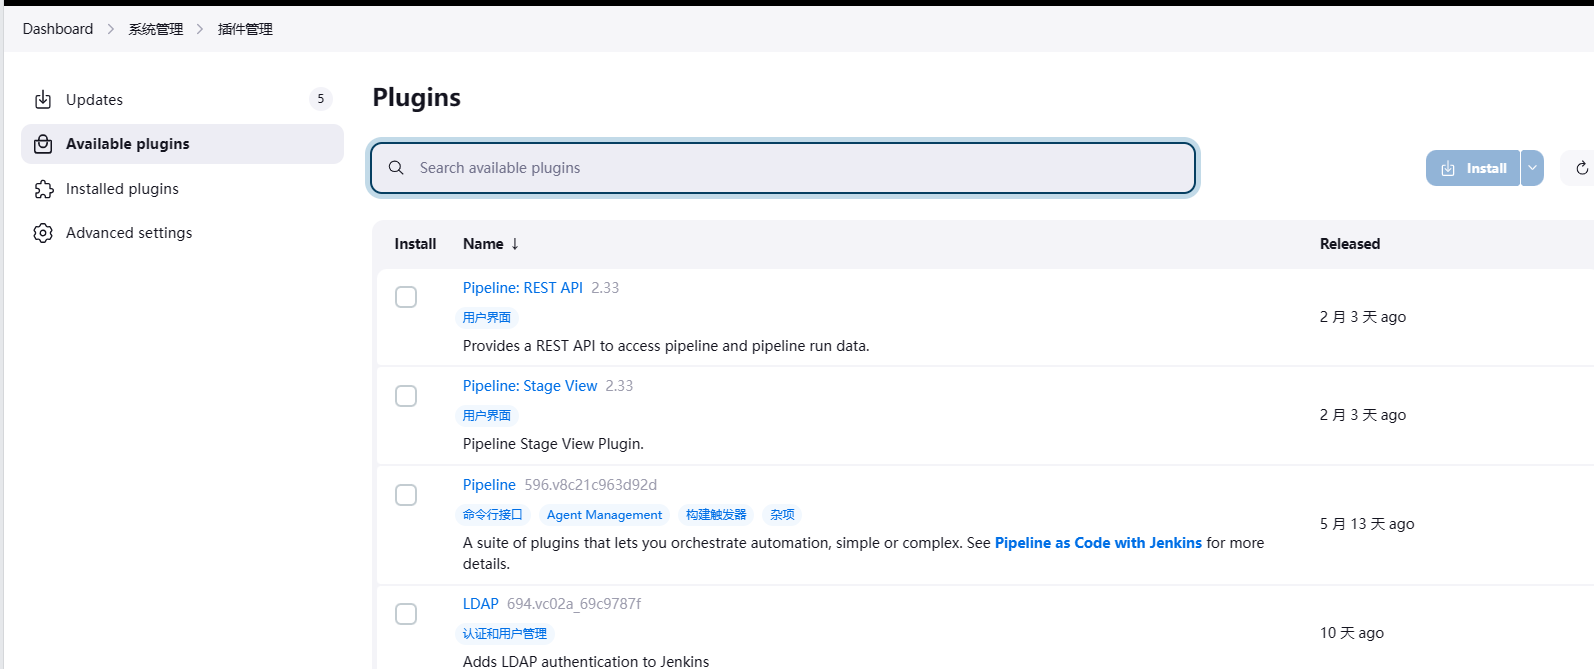This screenshot has height=669, width=1594.
Task: Click the Available plugins shopping bag icon
Action: pos(43,144)
